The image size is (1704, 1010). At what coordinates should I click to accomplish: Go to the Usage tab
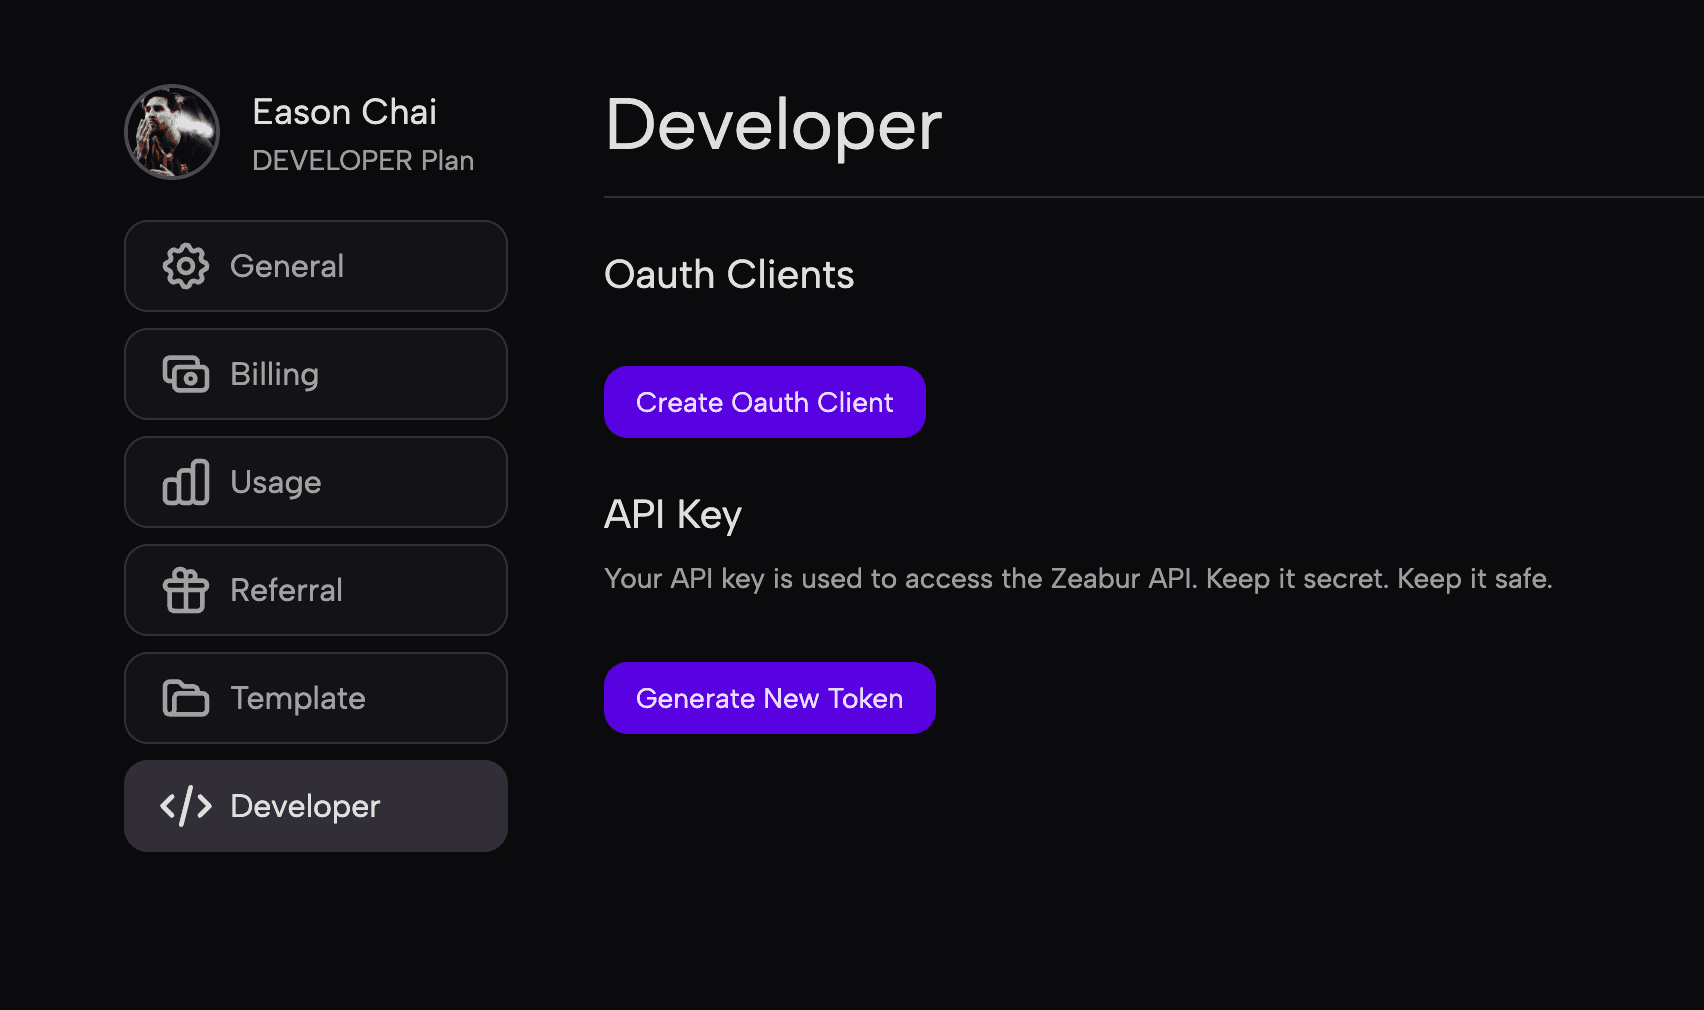(x=316, y=482)
